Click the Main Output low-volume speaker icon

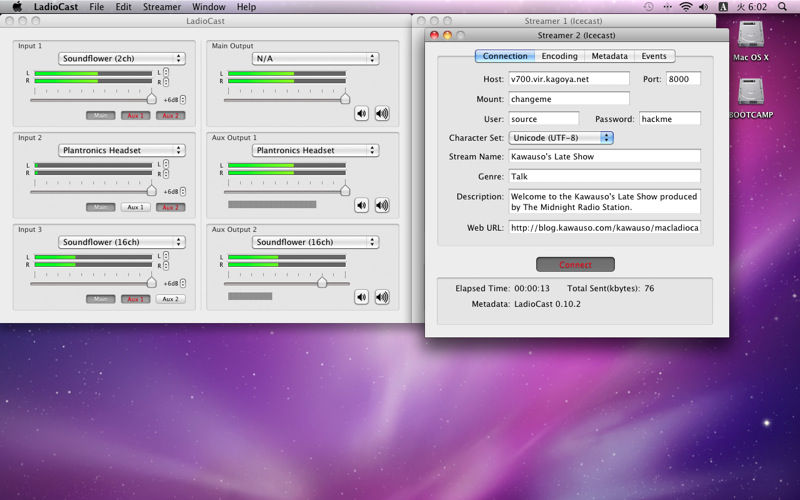click(x=361, y=113)
